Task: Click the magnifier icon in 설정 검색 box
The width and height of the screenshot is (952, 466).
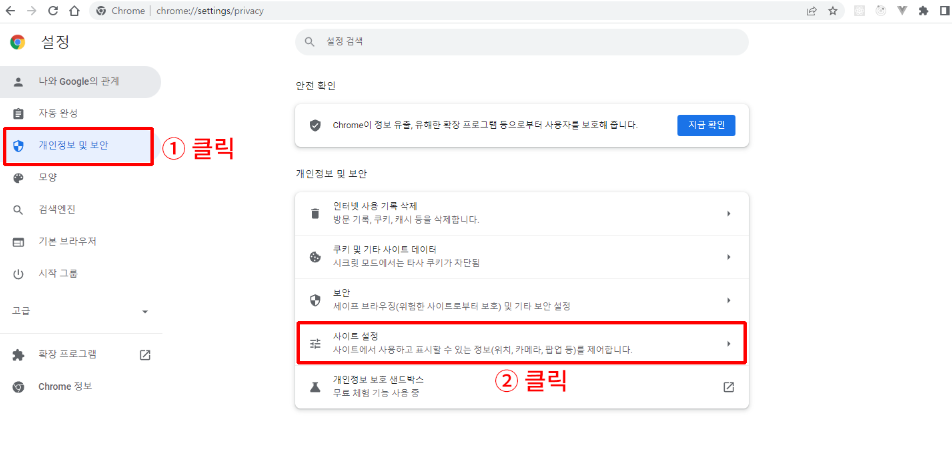Action: click(310, 42)
